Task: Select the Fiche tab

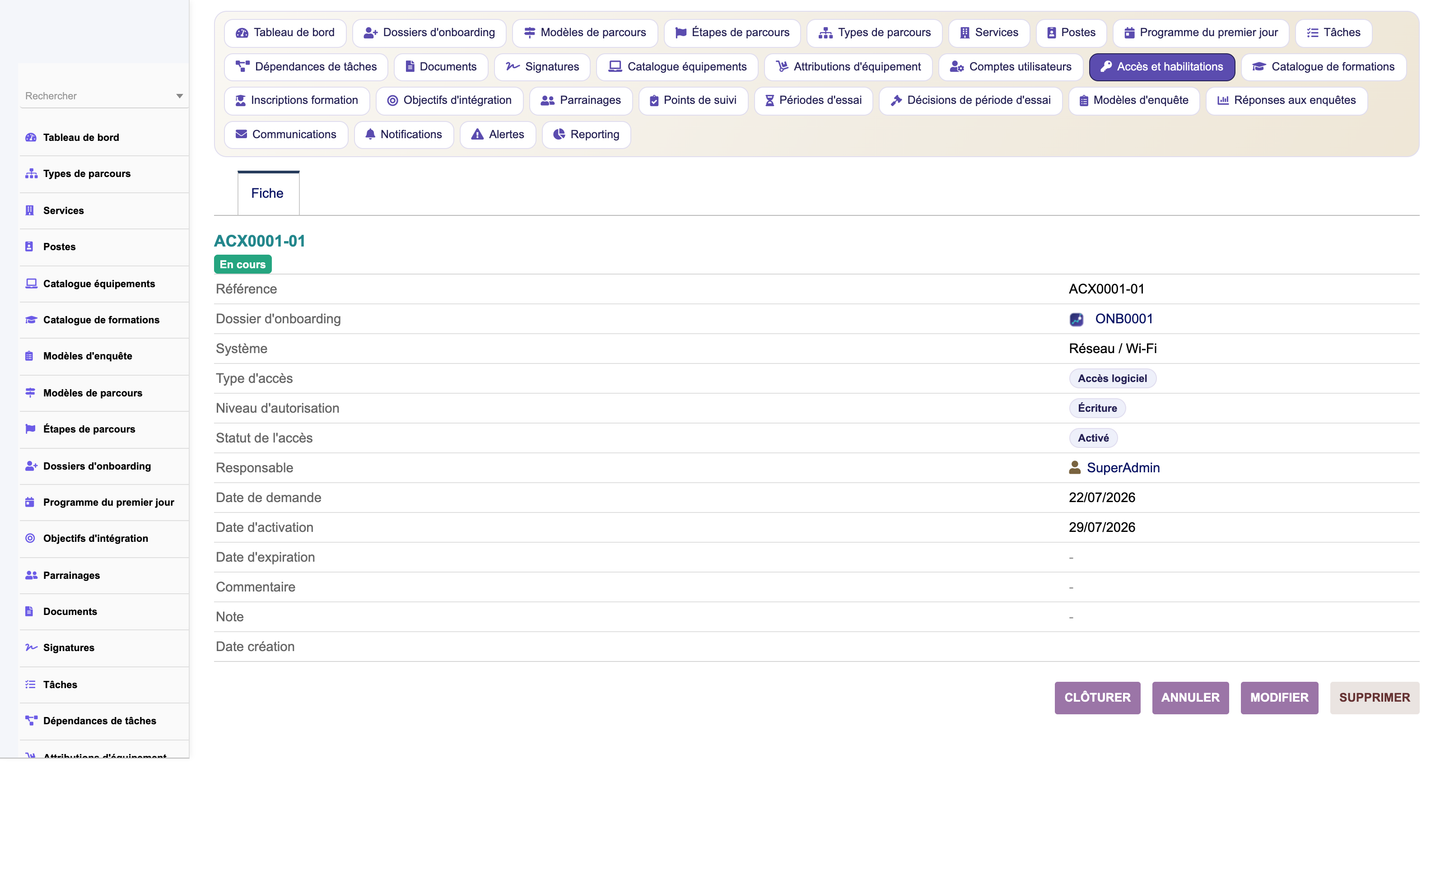Action: click(x=268, y=194)
